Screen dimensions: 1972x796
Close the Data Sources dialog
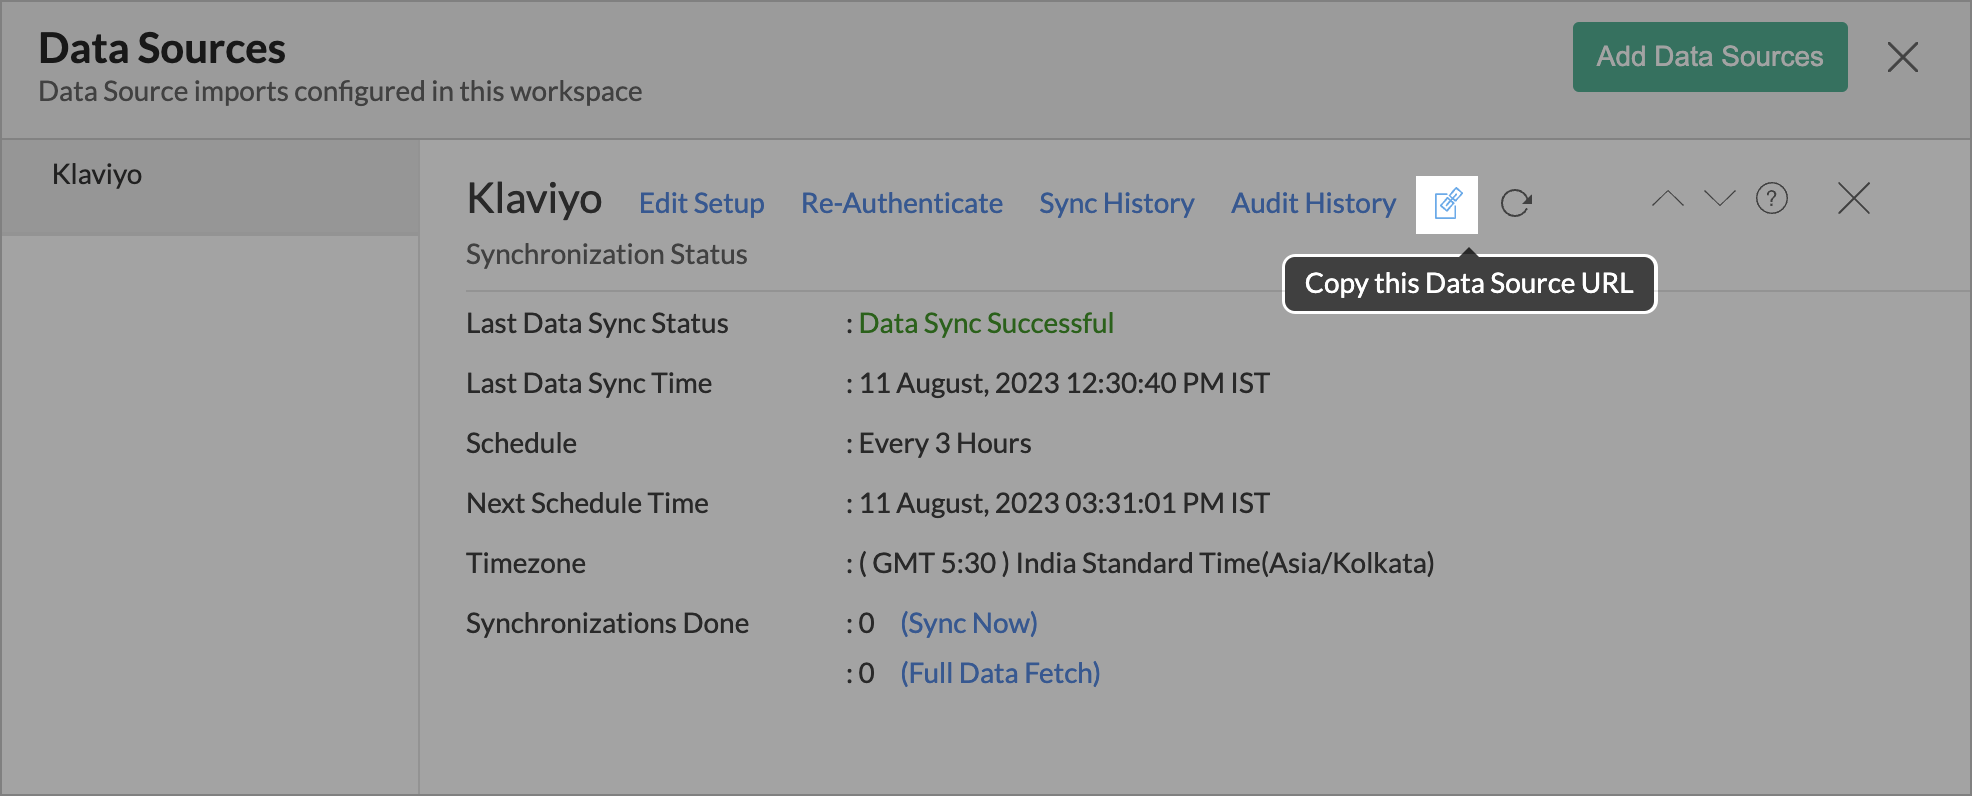tap(1902, 57)
